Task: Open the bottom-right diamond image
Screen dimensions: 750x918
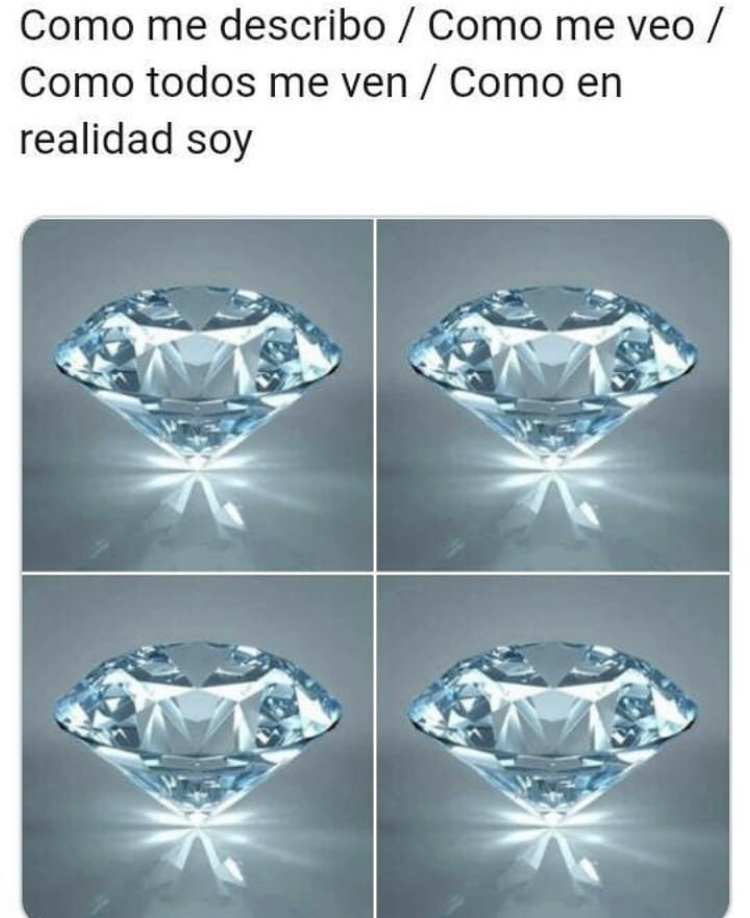Action: tap(553, 746)
